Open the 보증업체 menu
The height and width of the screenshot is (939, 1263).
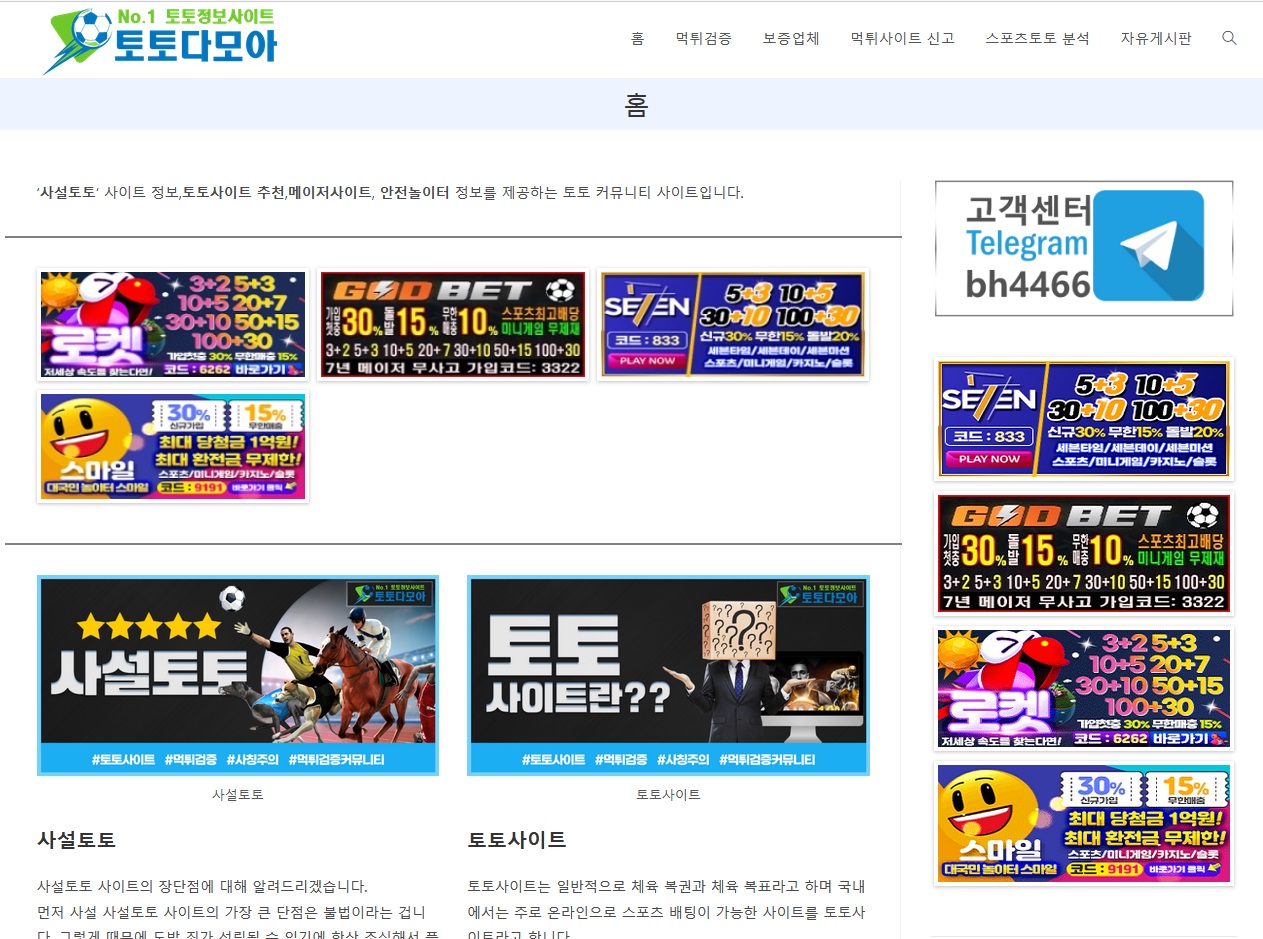pos(791,39)
